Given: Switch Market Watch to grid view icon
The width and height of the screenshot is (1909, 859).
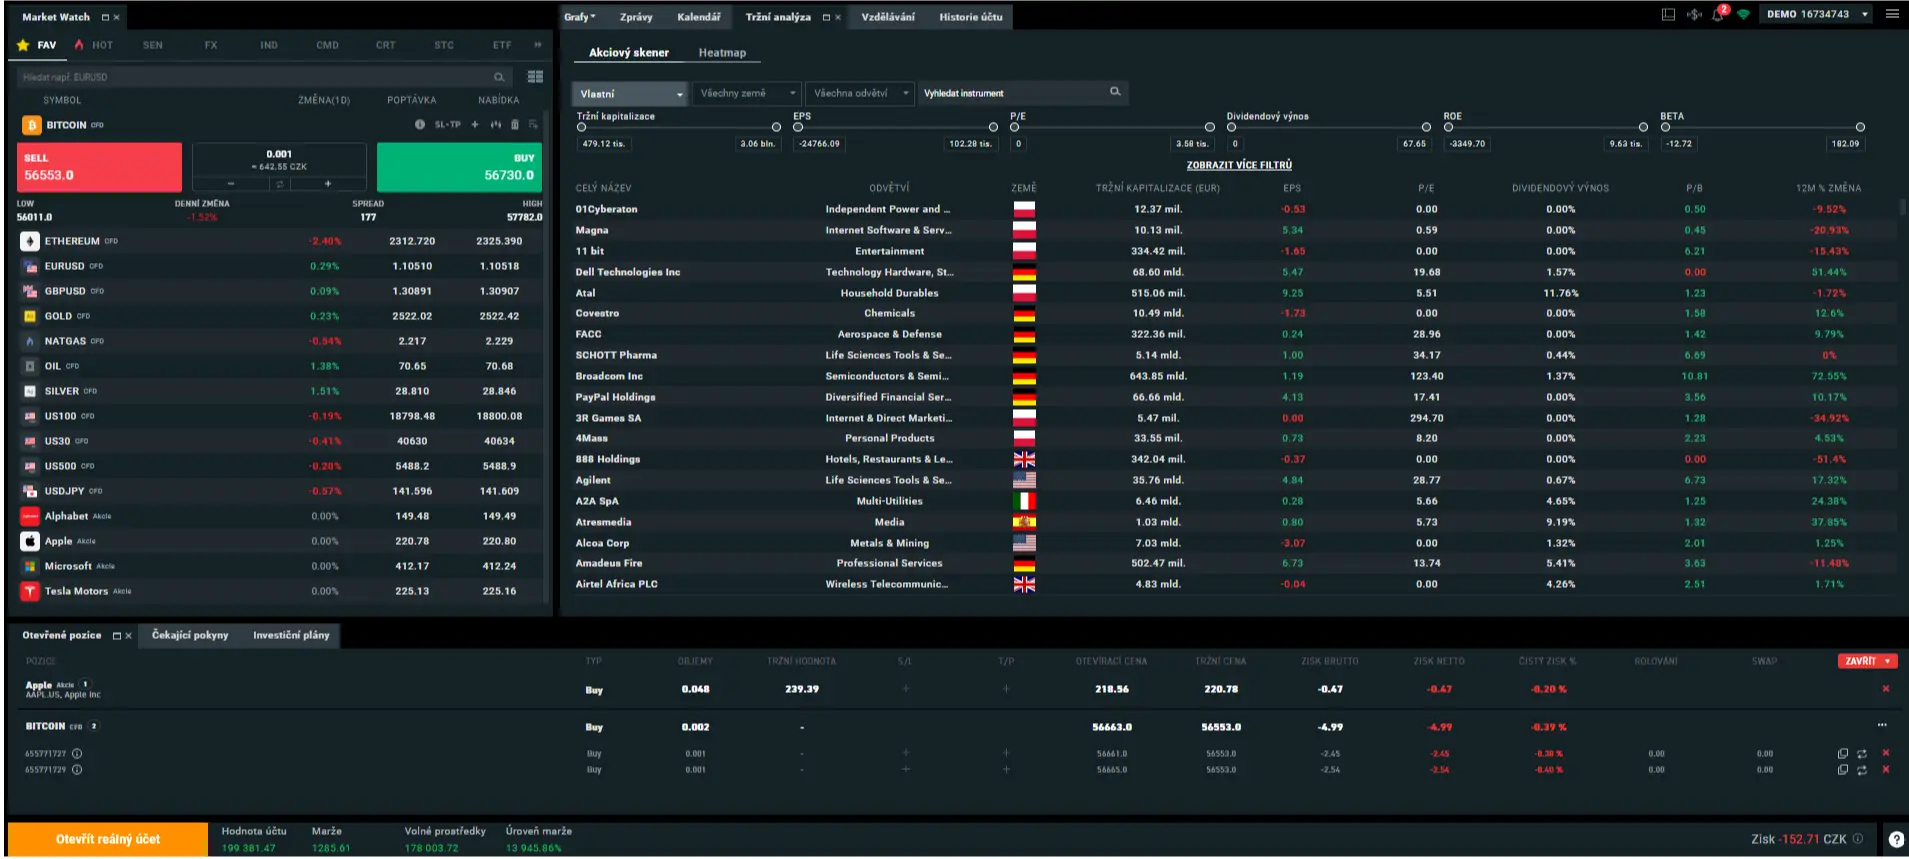Looking at the screenshot, I should point(535,77).
